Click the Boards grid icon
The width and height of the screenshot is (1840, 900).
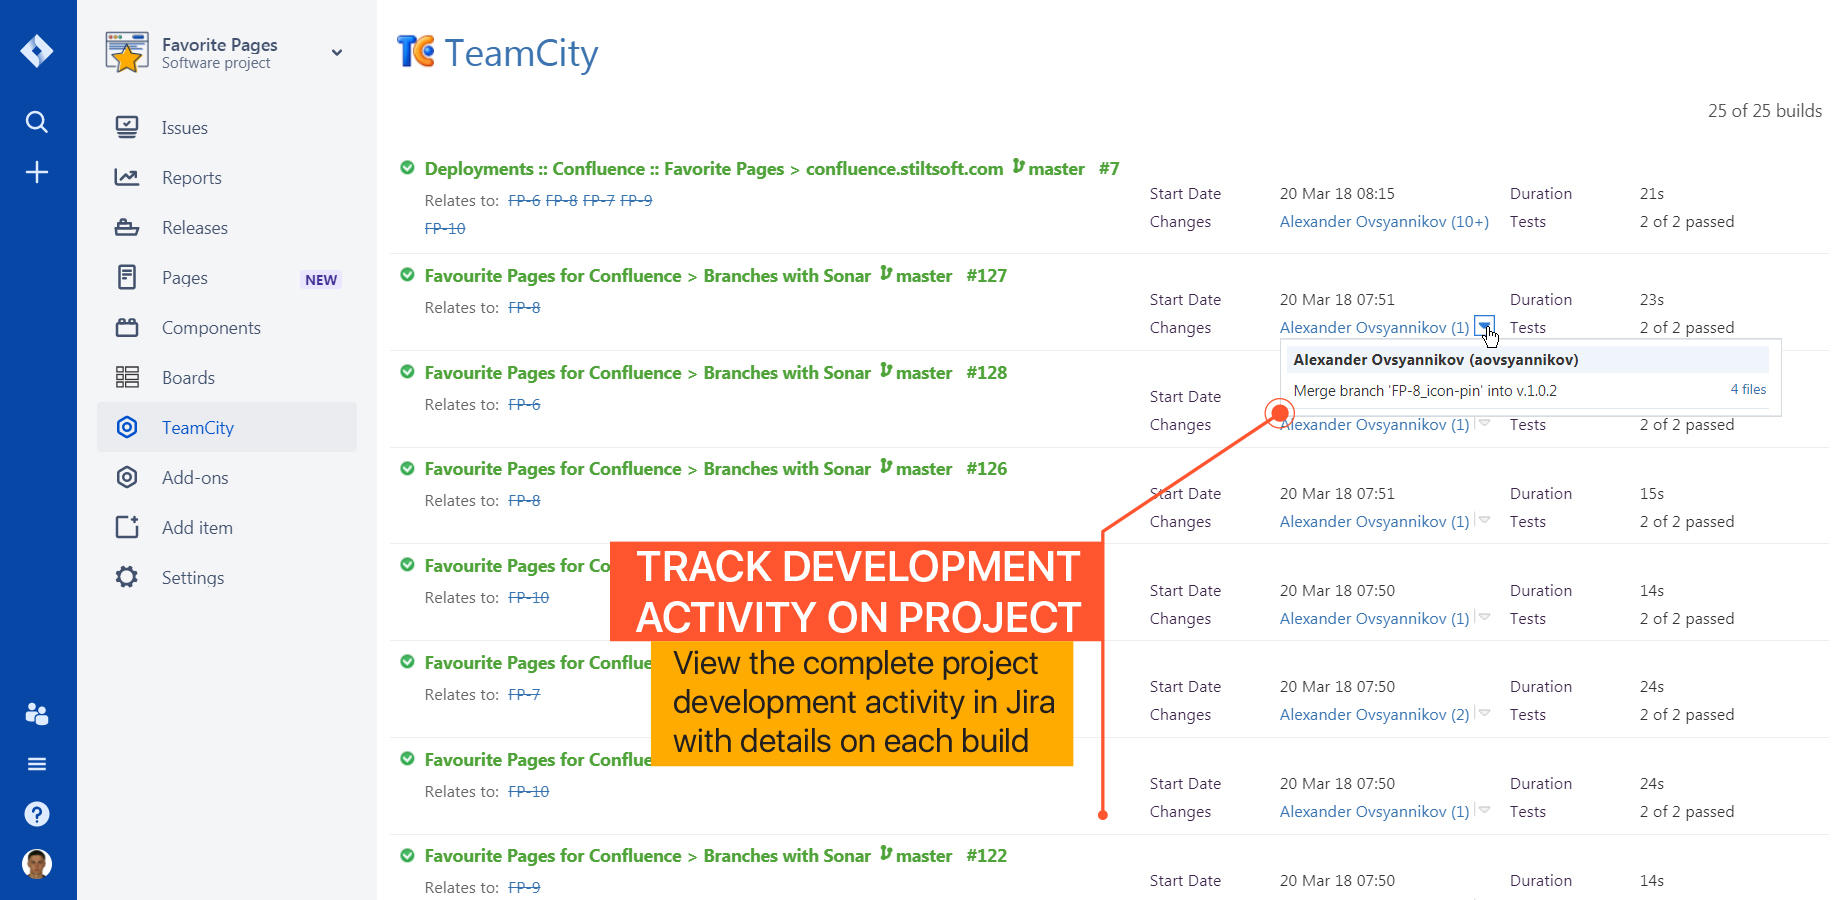pos(127,377)
